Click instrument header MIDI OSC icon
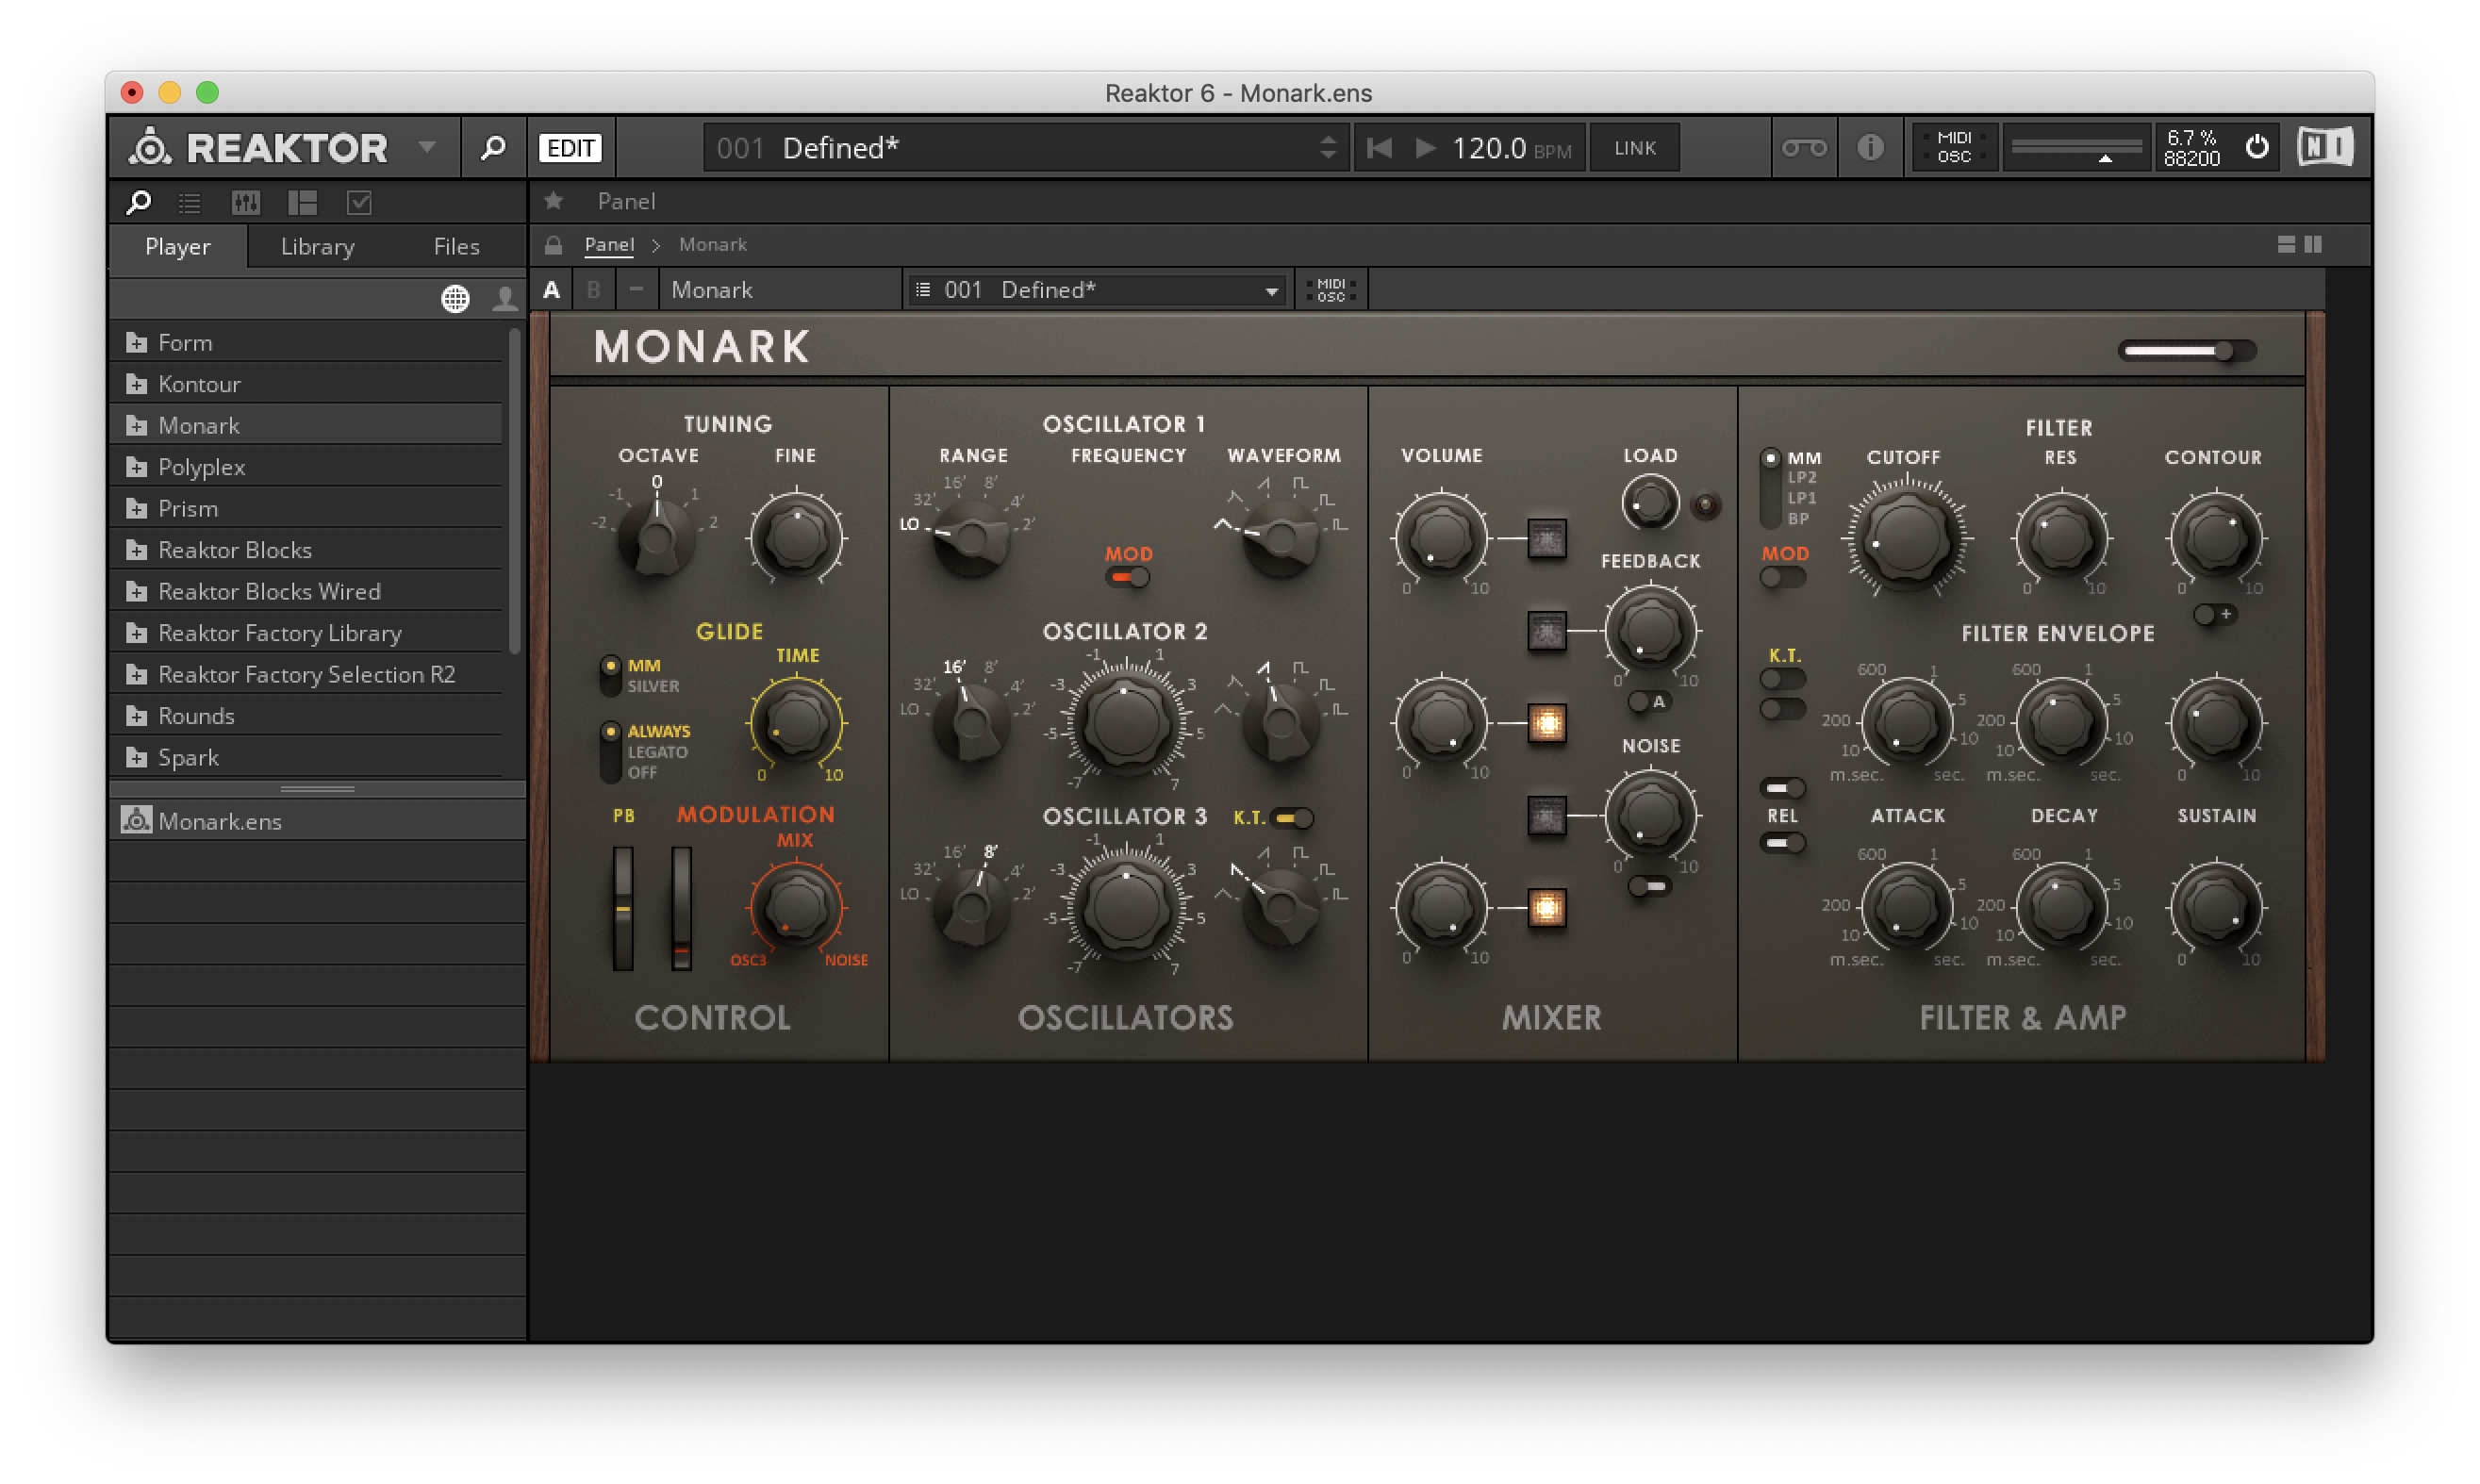The width and height of the screenshot is (2480, 1484). tap(1331, 290)
